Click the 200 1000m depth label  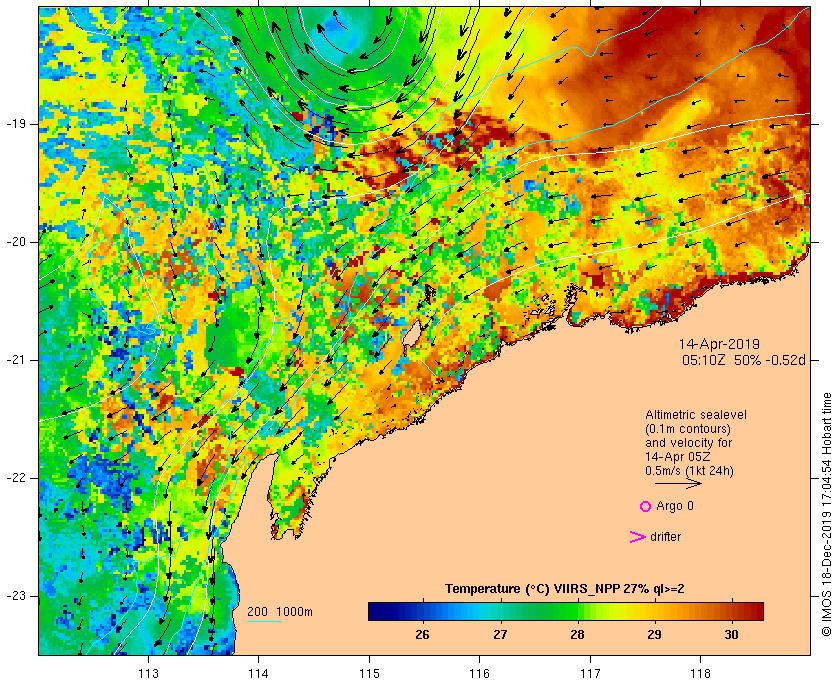tap(280, 612)
